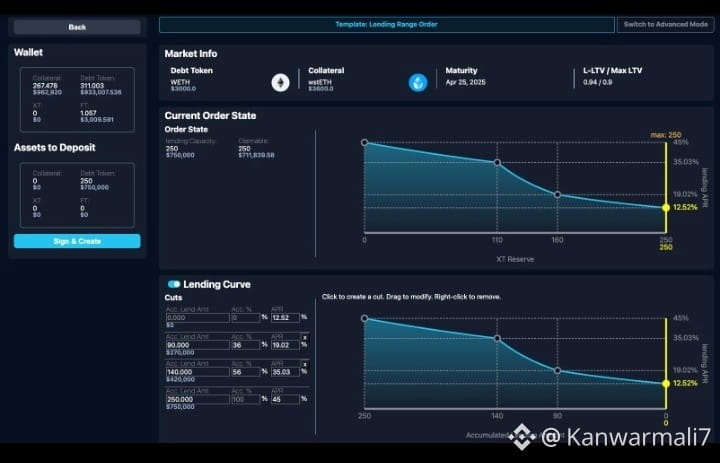Click the Lending Capacity value 250
Viewport: 720px width, 463px height.
[x=172, y=148]
